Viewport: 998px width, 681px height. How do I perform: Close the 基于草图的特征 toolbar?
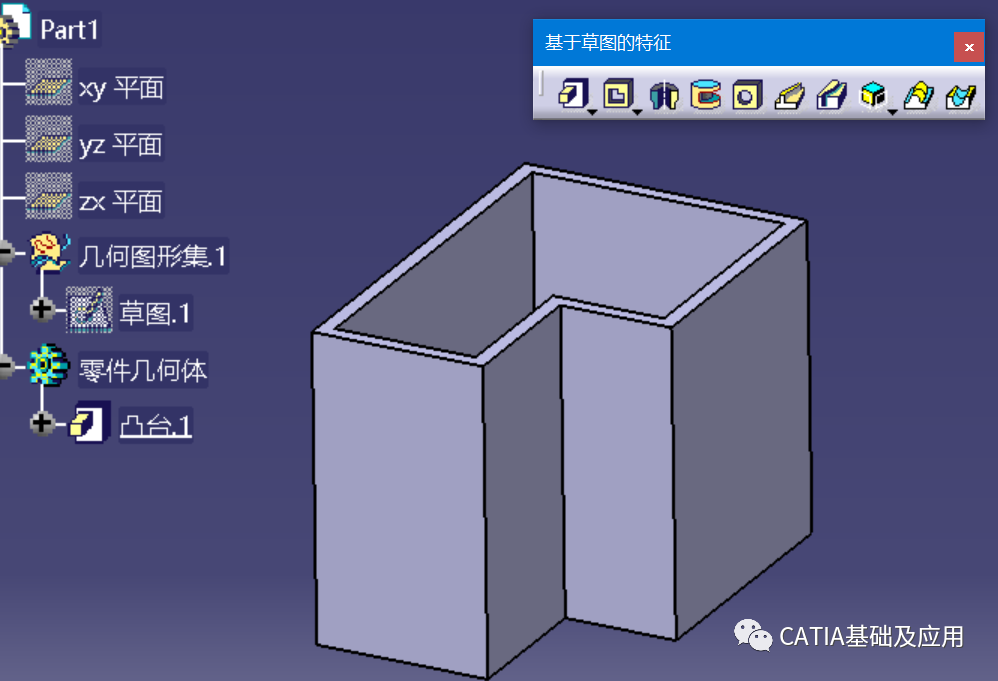coord(969,47)
